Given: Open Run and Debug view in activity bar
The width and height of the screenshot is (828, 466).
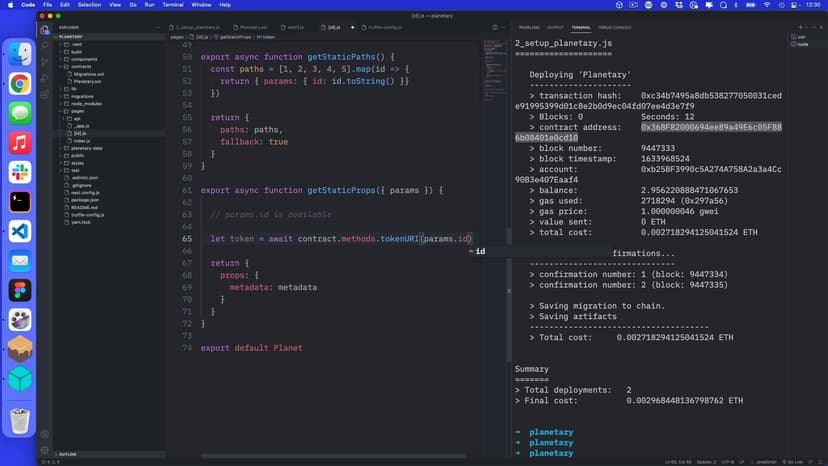Looking at the screenshot, I should (x=45, y=78).
